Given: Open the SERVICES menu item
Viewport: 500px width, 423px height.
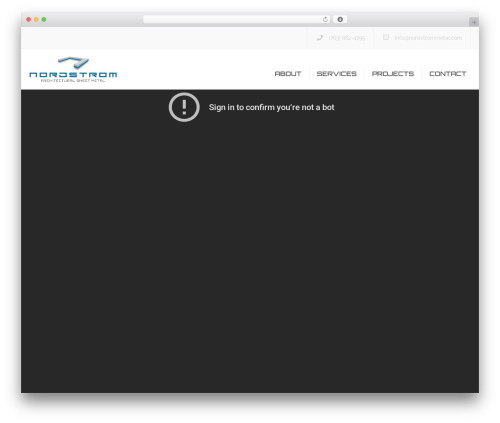Looking at the screenshot, I should 336,74.
